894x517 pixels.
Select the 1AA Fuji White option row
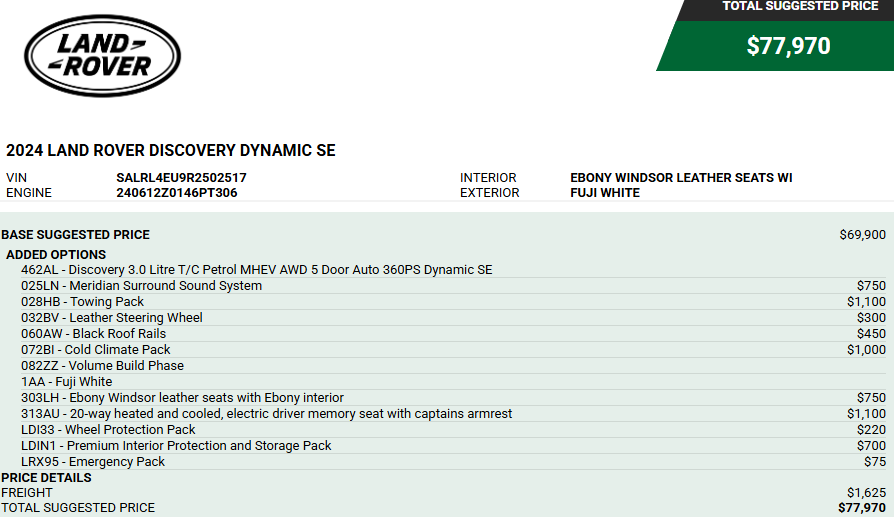pos(453,381)
